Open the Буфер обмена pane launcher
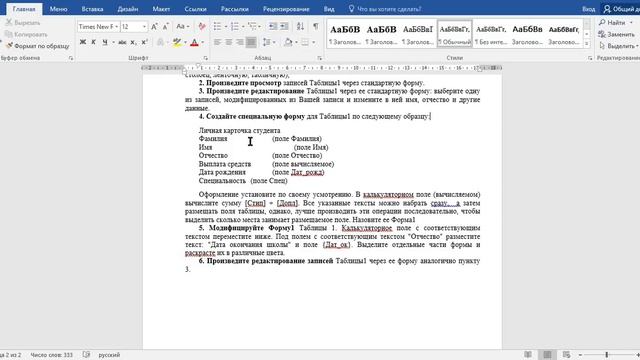This screenshot has width=640, height=360. pyautogui.click(x=71, y=58)
